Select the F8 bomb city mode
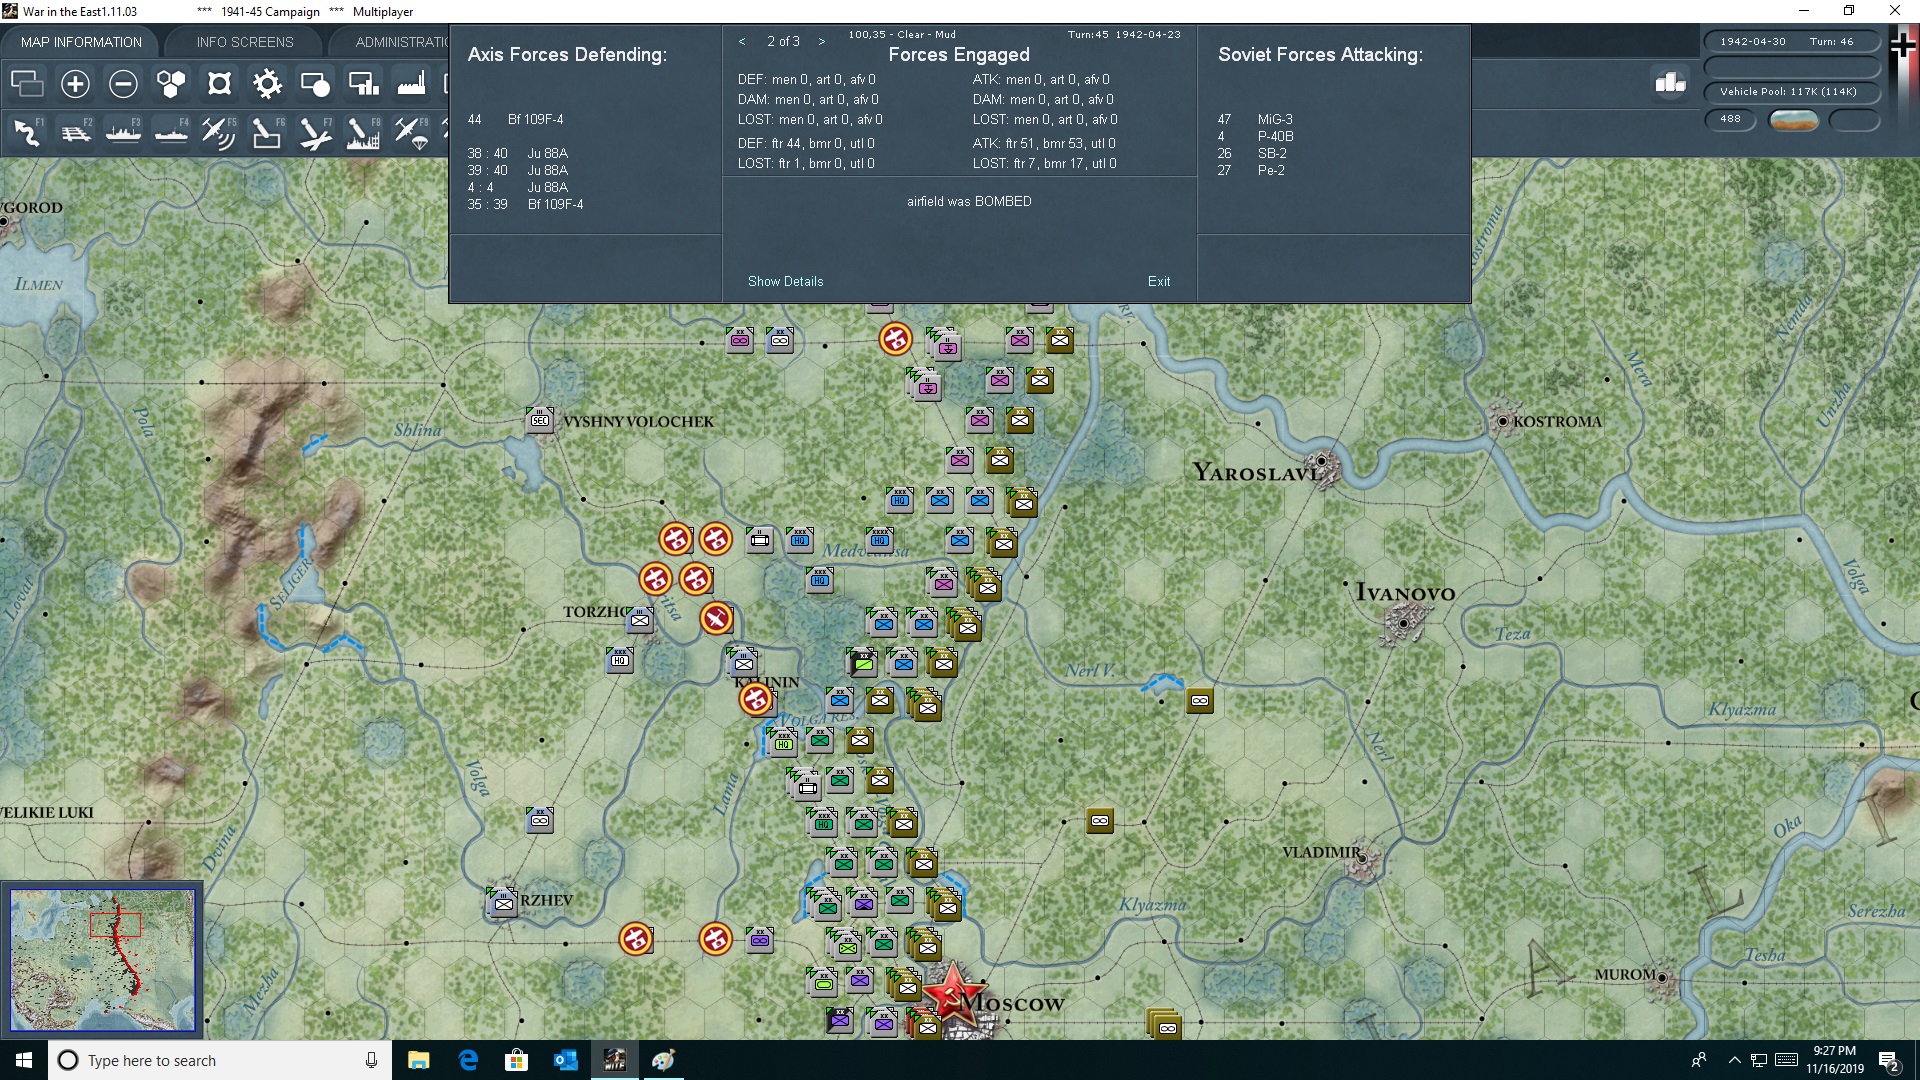 coord(363,132)
